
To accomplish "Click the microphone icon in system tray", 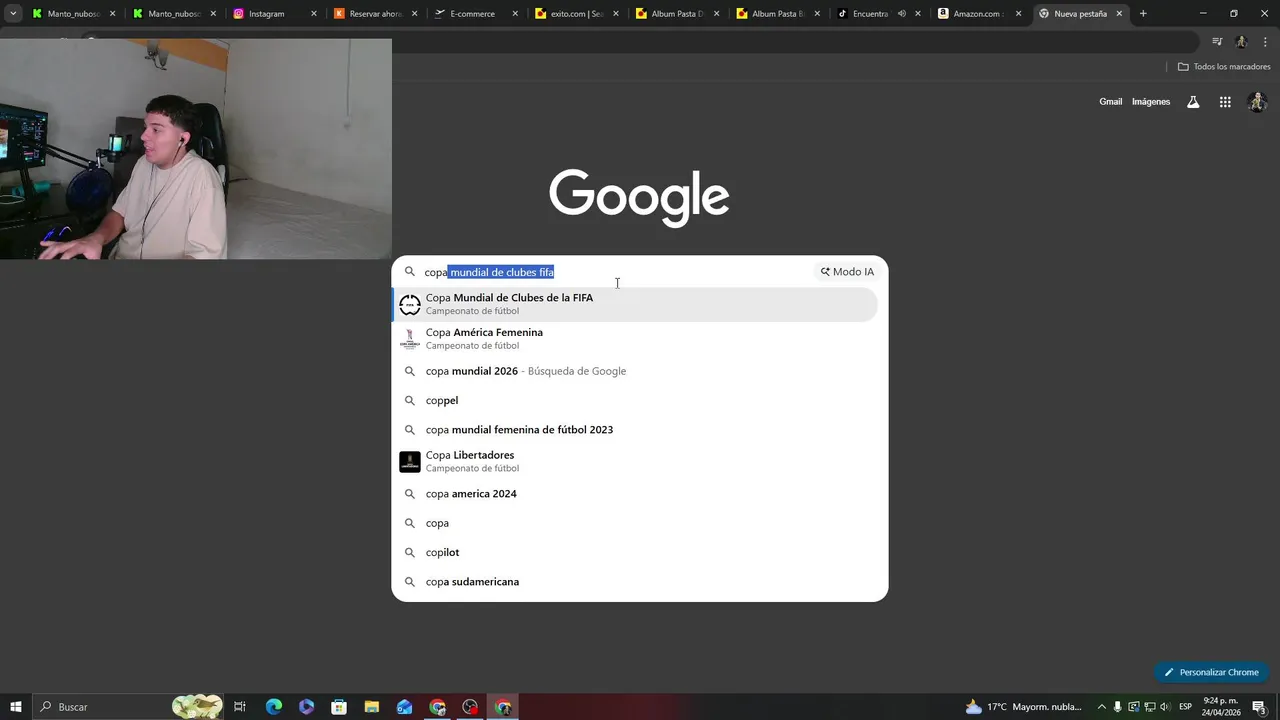I will click(1118, 707).
